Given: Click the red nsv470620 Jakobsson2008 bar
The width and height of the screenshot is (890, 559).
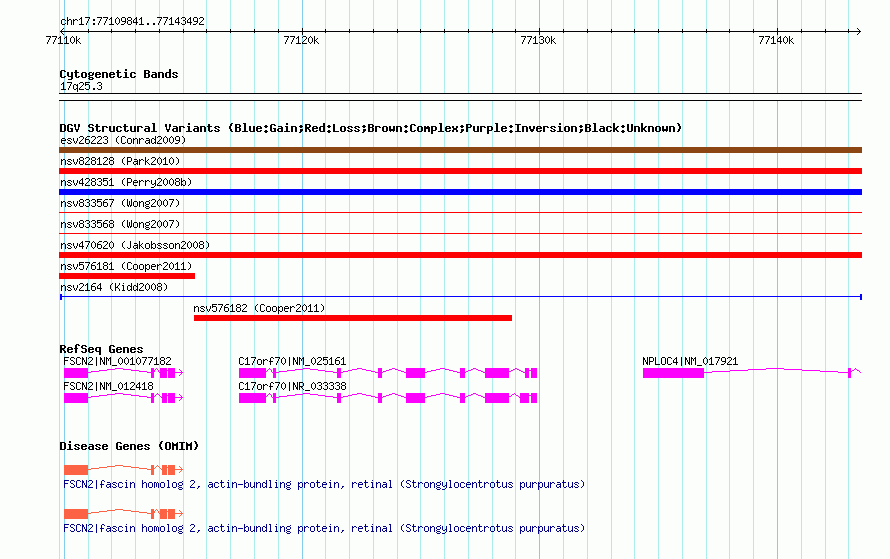Looking at the screenshot, I should pos(460,255).
